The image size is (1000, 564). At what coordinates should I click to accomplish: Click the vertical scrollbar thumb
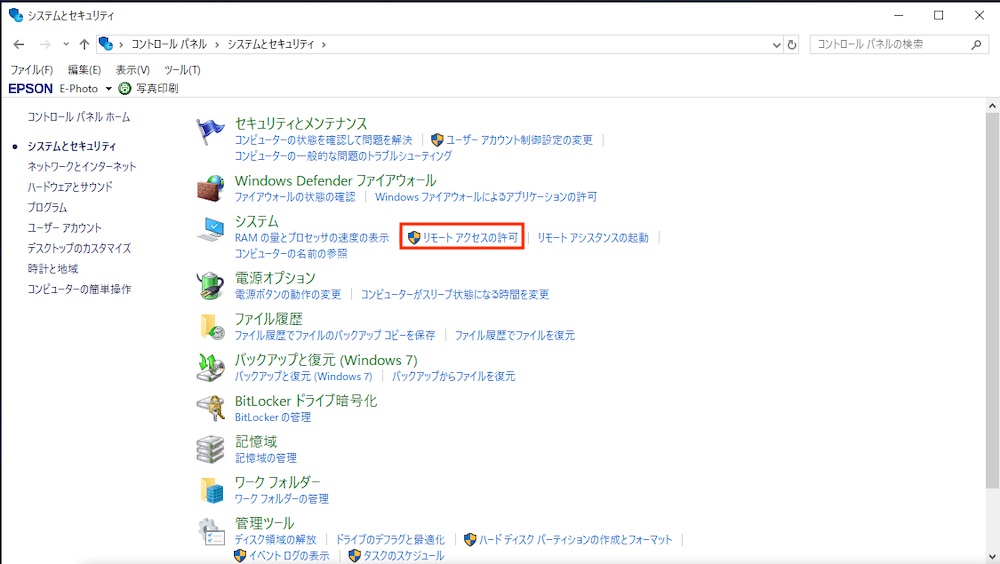(x=992, y=301)
